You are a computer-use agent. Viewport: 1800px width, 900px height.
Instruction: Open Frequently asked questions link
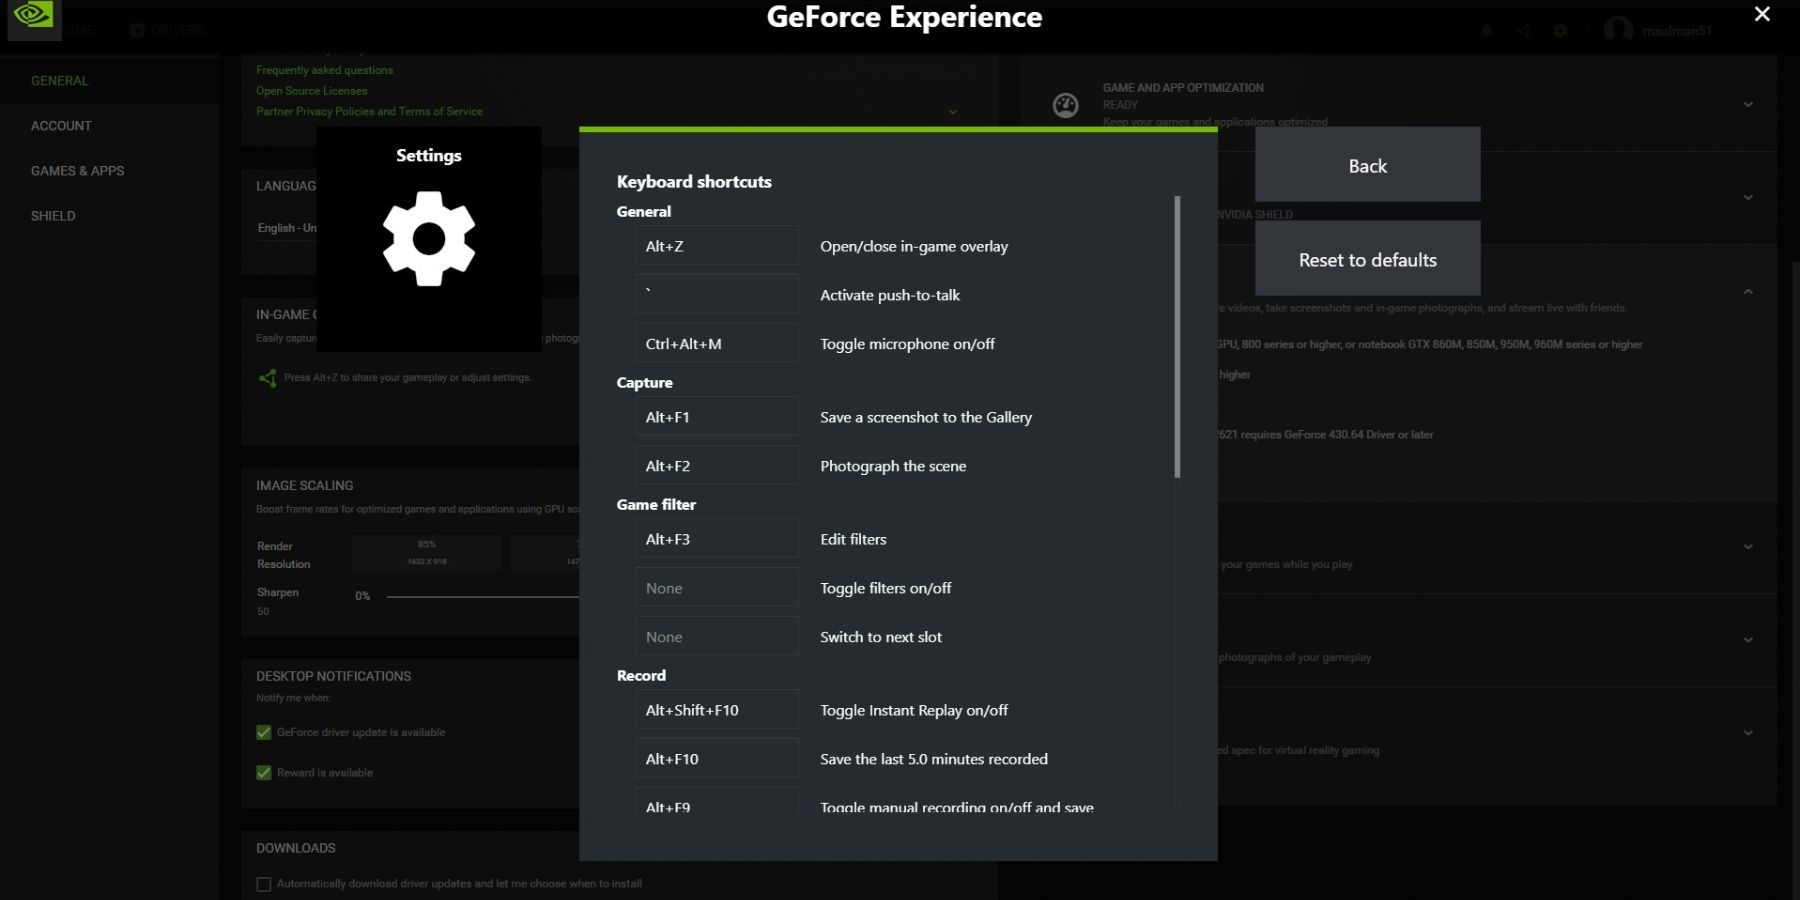(324, 70)
